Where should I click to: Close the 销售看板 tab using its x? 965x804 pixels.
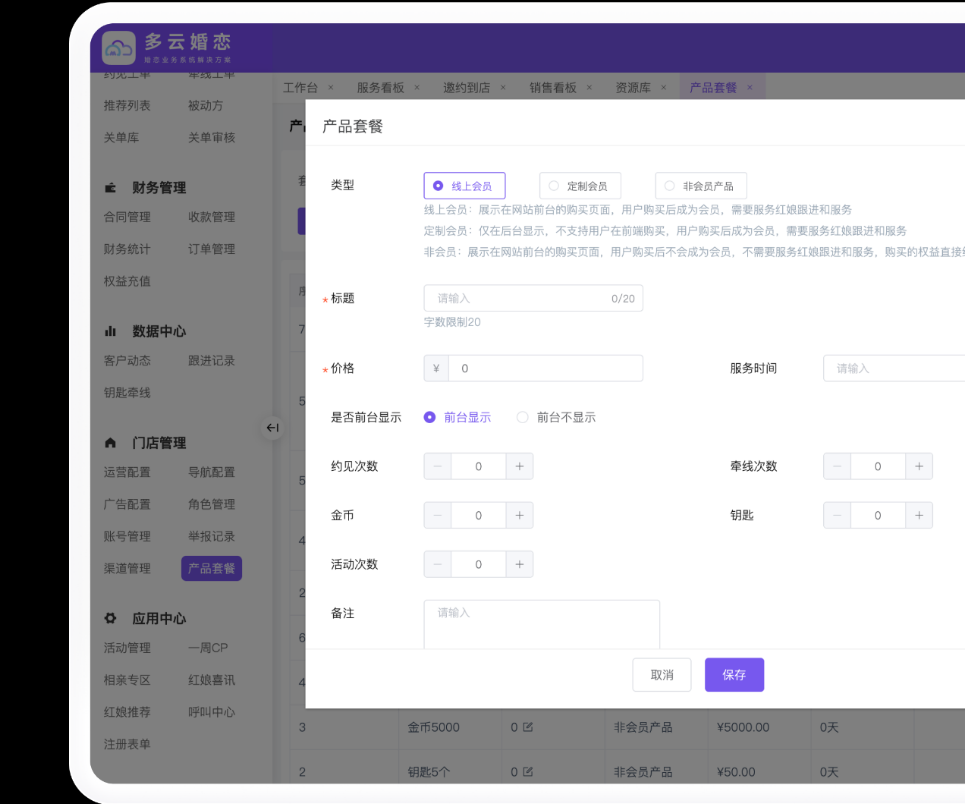coord(589,88)
